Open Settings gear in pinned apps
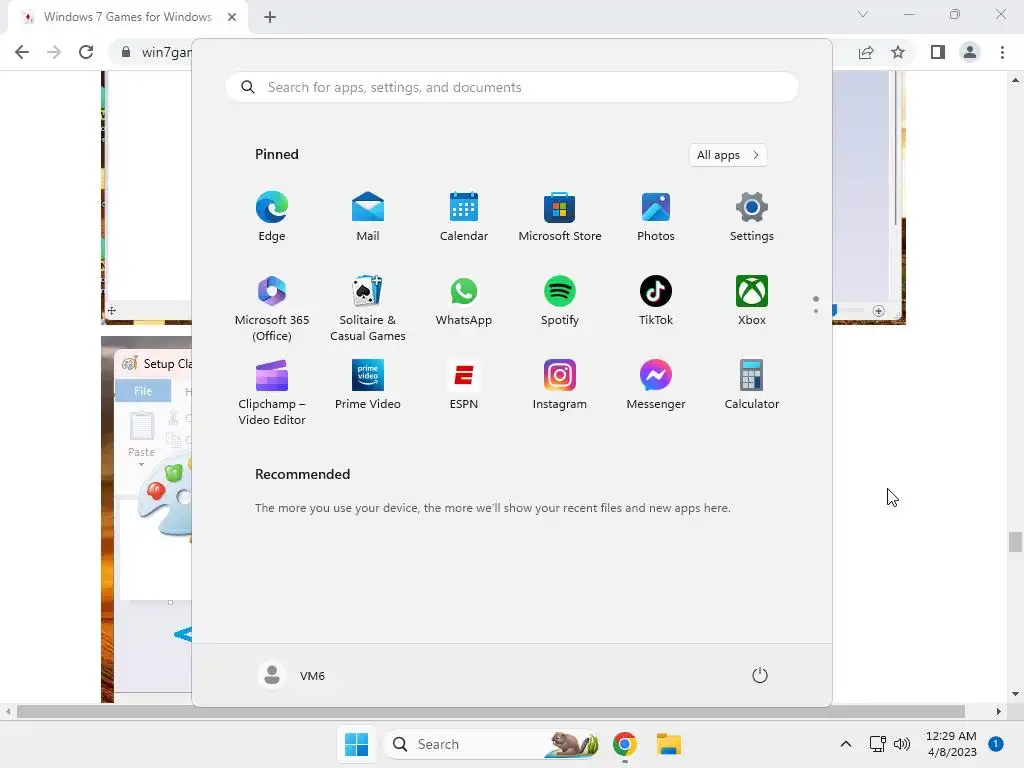Viewport: 1024px width, 768px height. (752, 217)
